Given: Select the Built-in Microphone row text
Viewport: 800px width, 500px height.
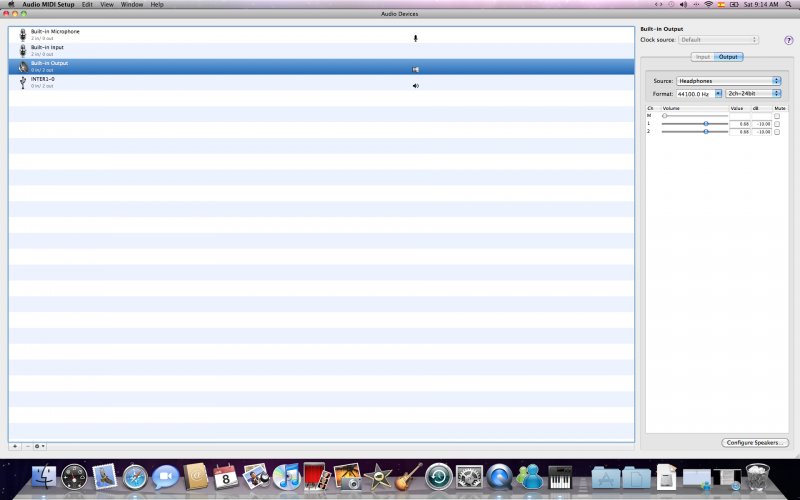Looking at the screenshot, I should coord(55,32).
